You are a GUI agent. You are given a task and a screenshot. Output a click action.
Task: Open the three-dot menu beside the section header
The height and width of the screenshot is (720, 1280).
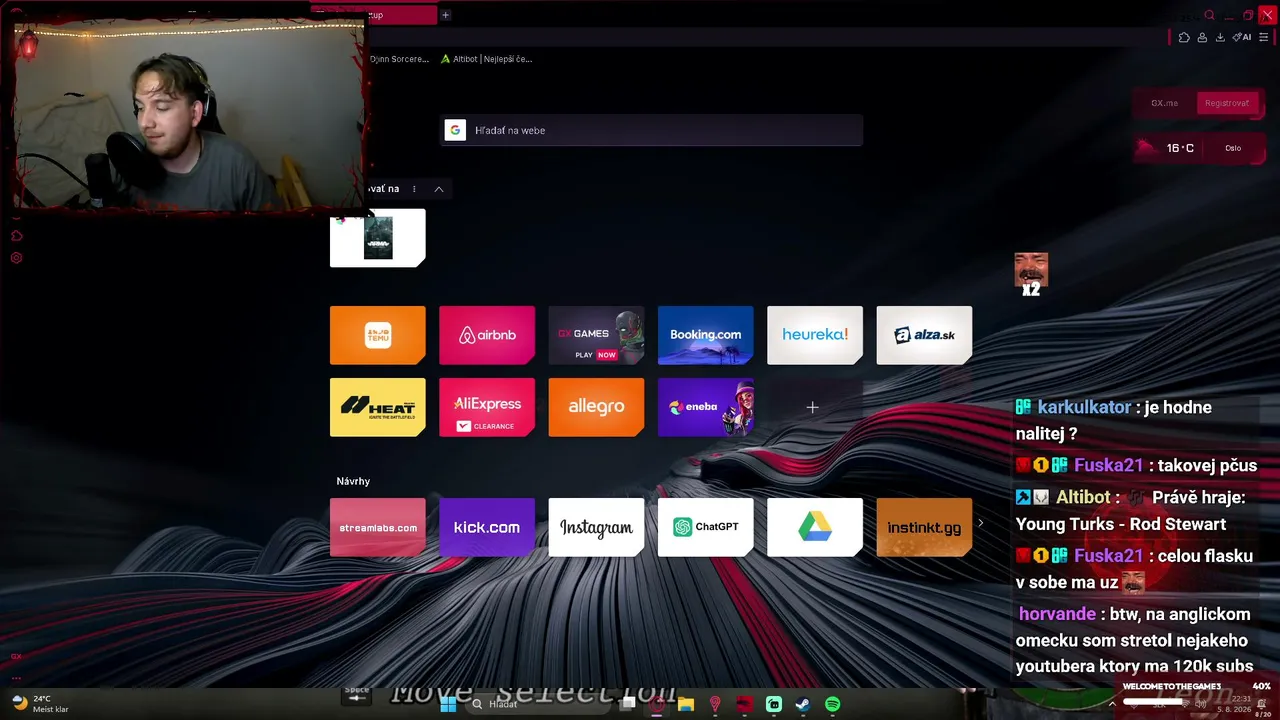tap(414, 189)
